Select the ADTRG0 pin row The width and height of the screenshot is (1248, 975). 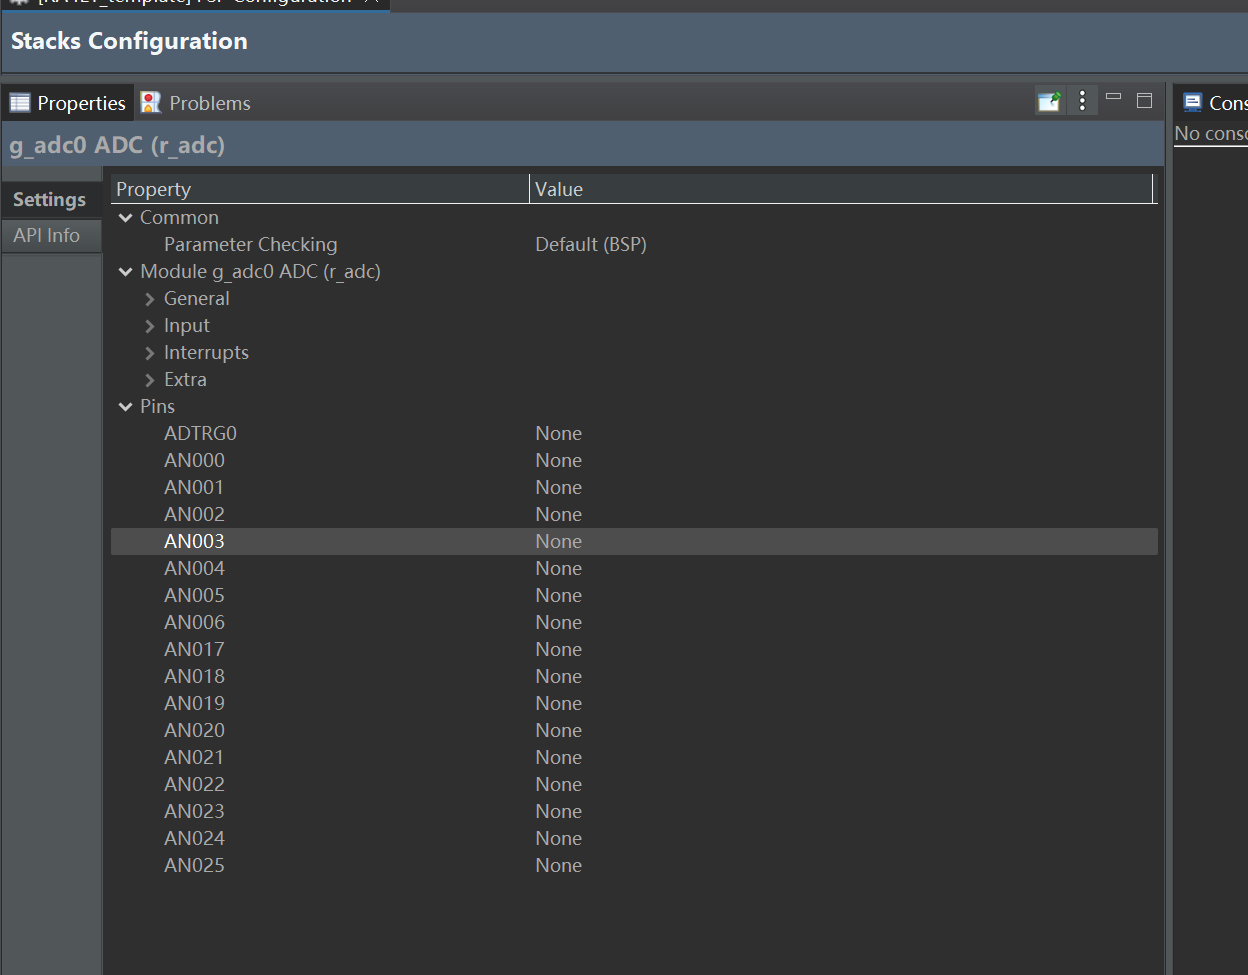coord(634,434)
